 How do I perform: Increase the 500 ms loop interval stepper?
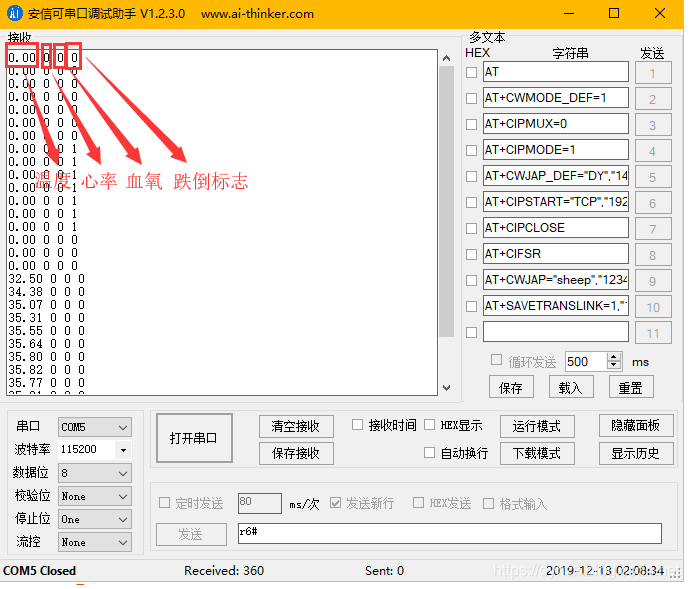[x=614, y=357]
